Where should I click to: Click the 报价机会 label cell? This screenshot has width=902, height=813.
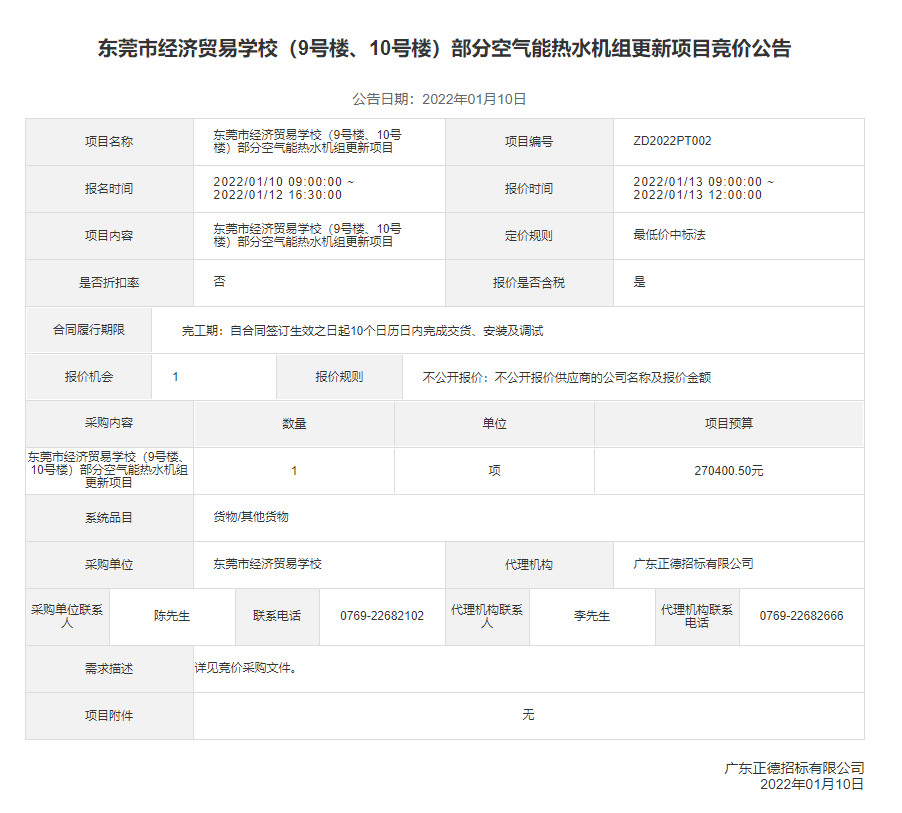[89, 377]
